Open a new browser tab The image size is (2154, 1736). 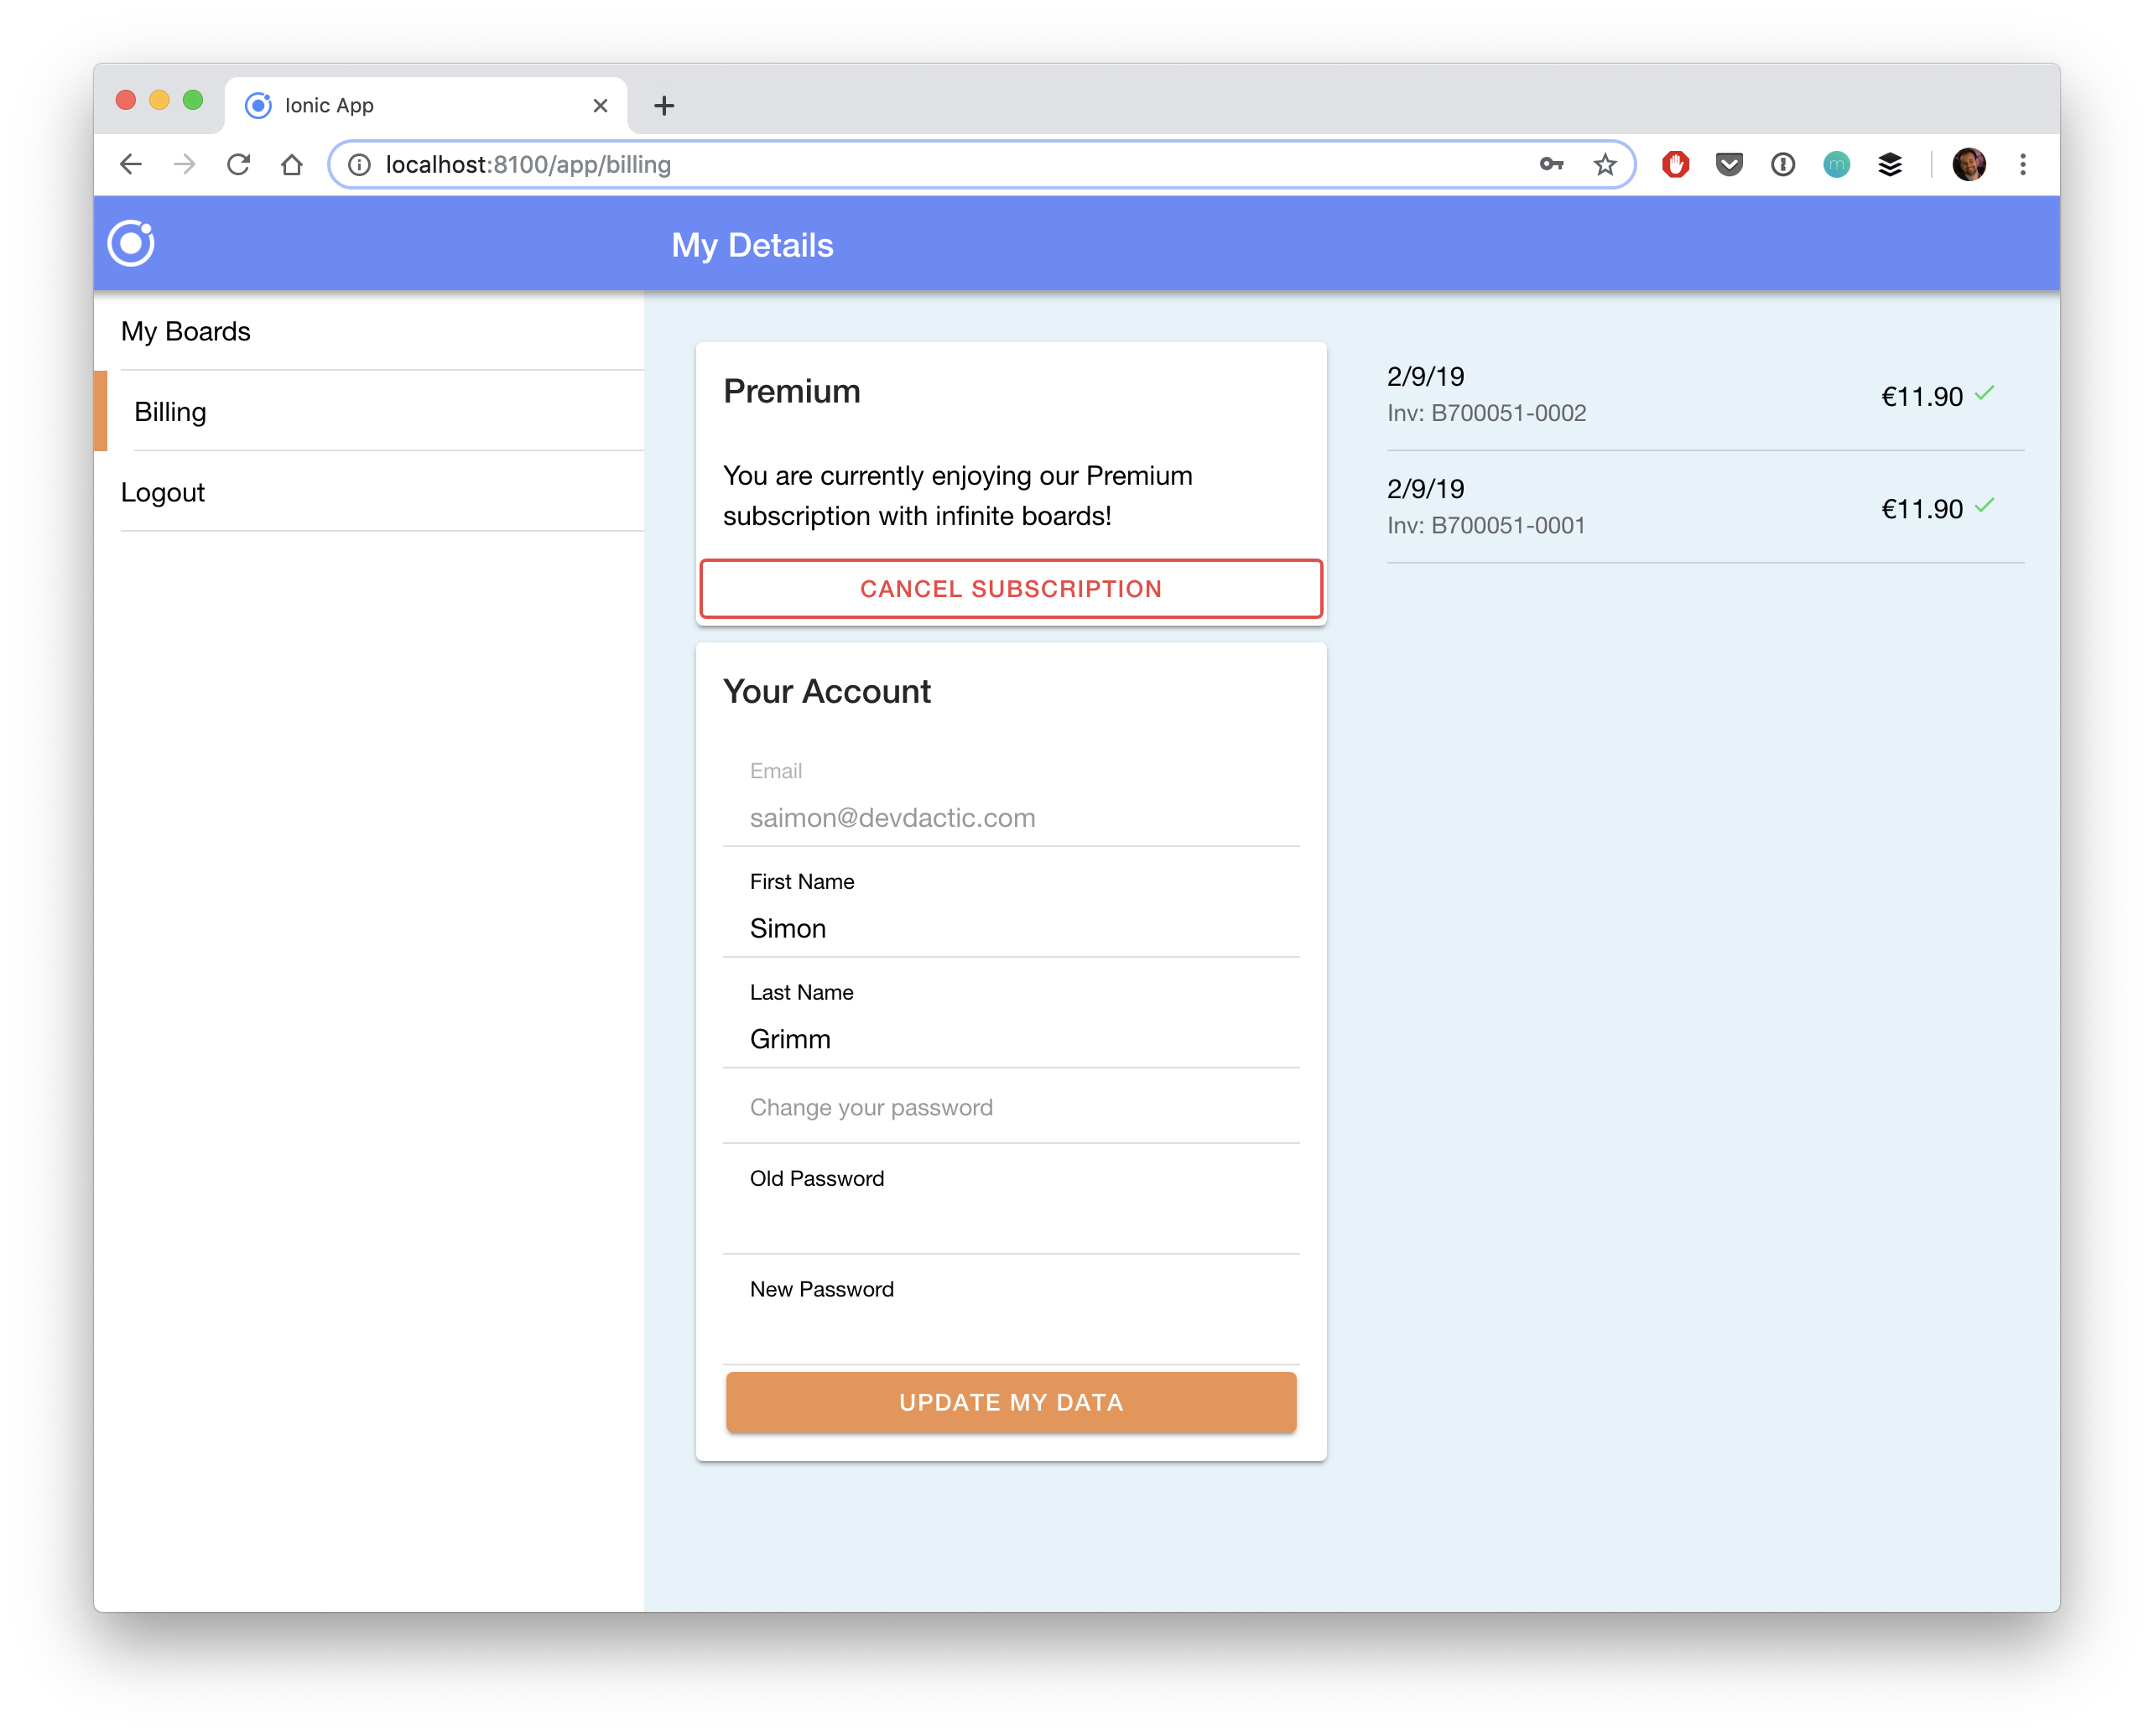point(664,106)
